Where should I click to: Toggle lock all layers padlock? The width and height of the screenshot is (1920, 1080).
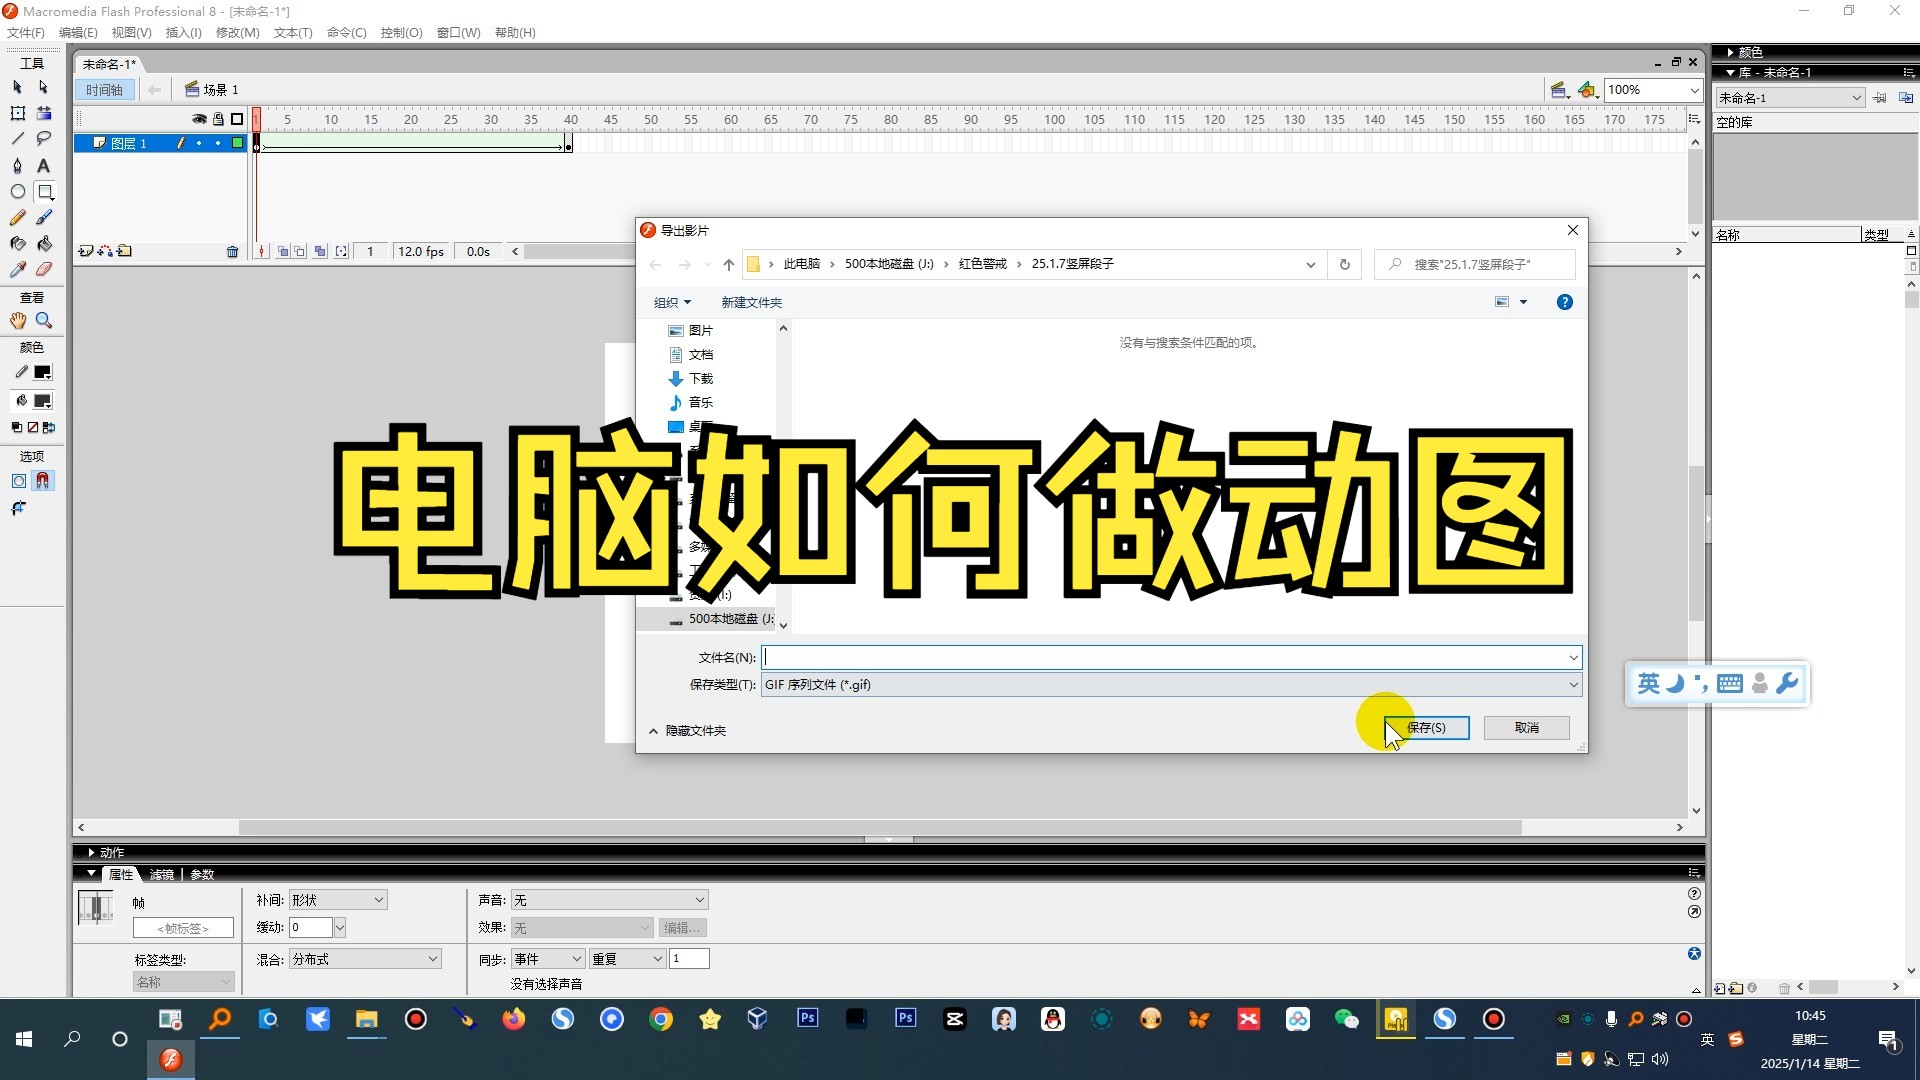click(x=218, y=119)
